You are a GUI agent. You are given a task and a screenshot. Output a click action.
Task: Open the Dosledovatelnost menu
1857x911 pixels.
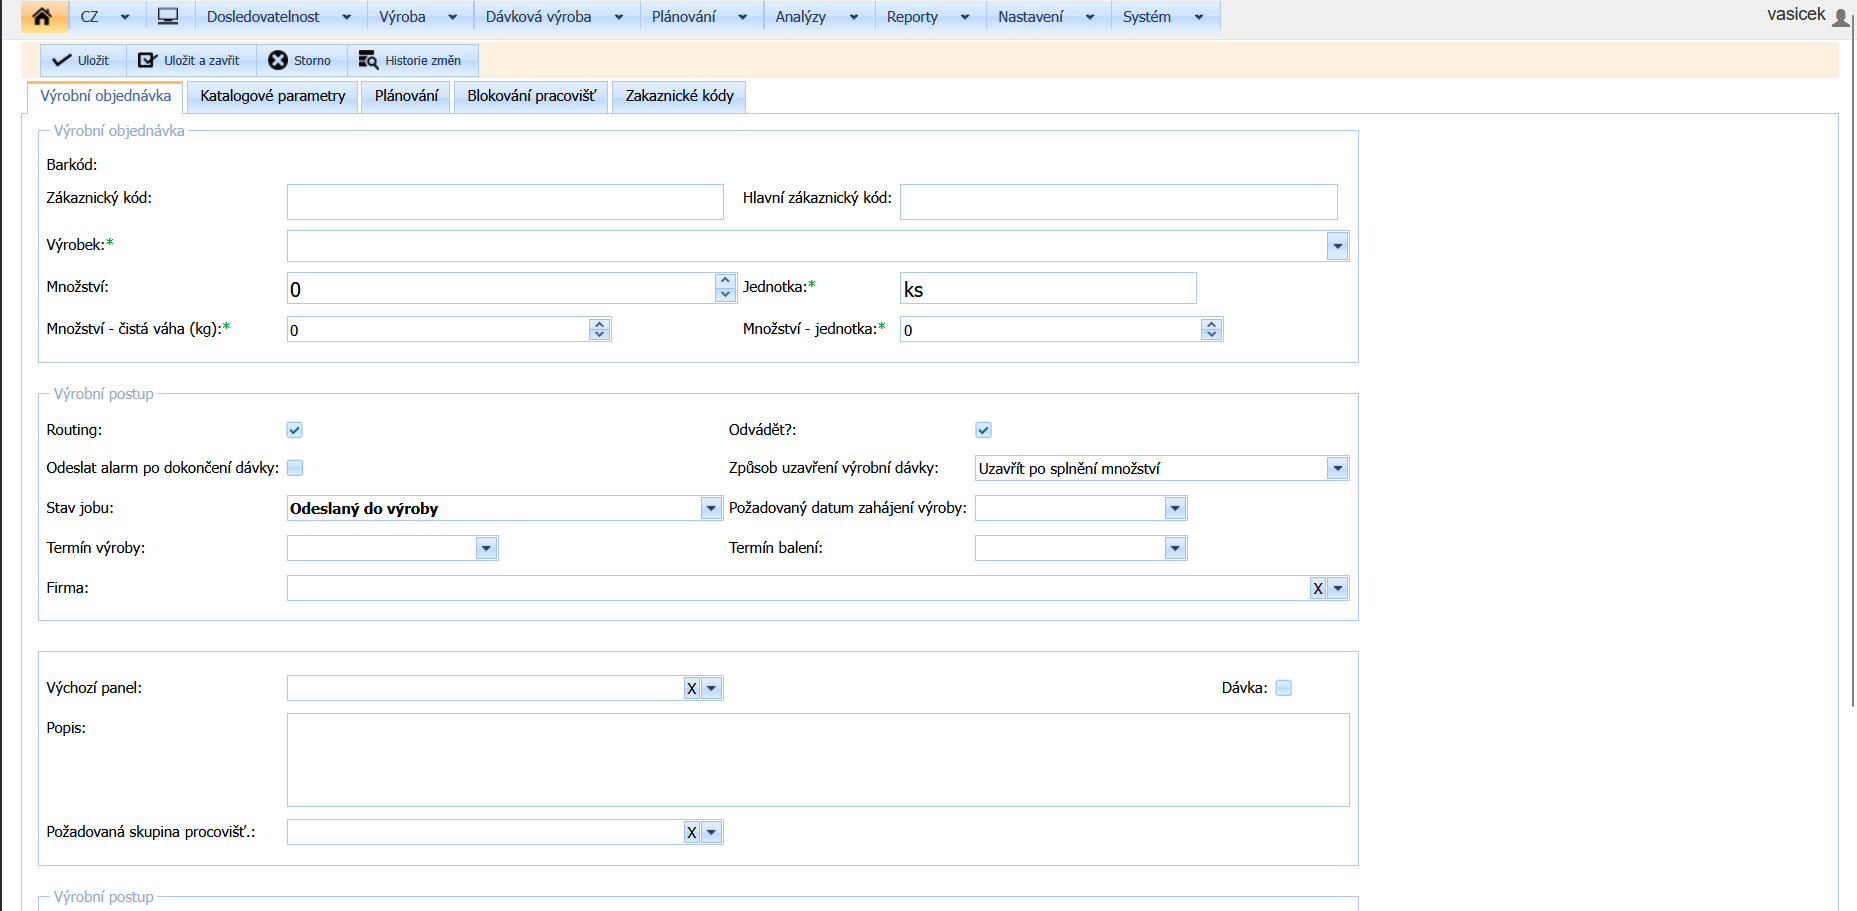point(264,17)
